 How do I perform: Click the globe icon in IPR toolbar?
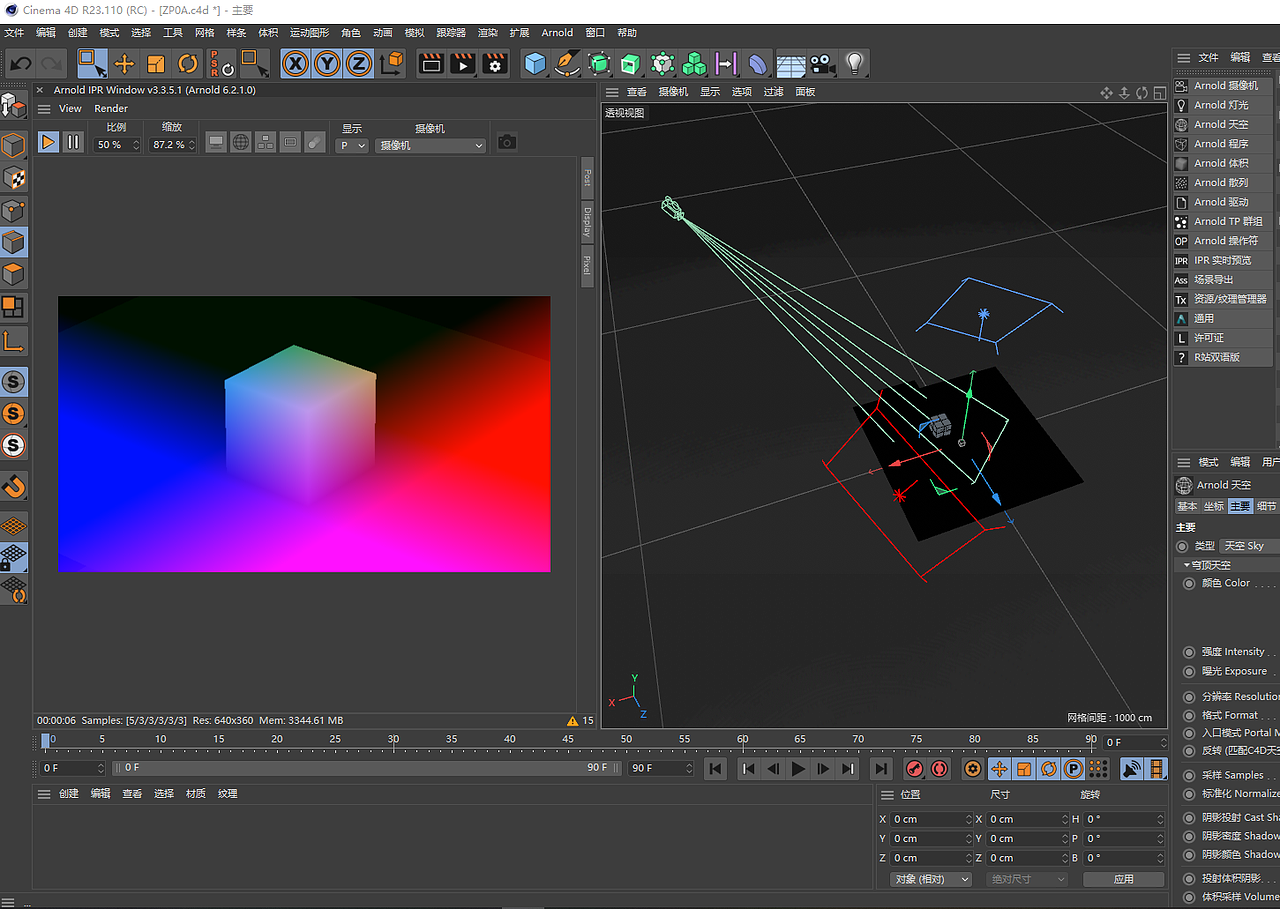click(241, 142)
